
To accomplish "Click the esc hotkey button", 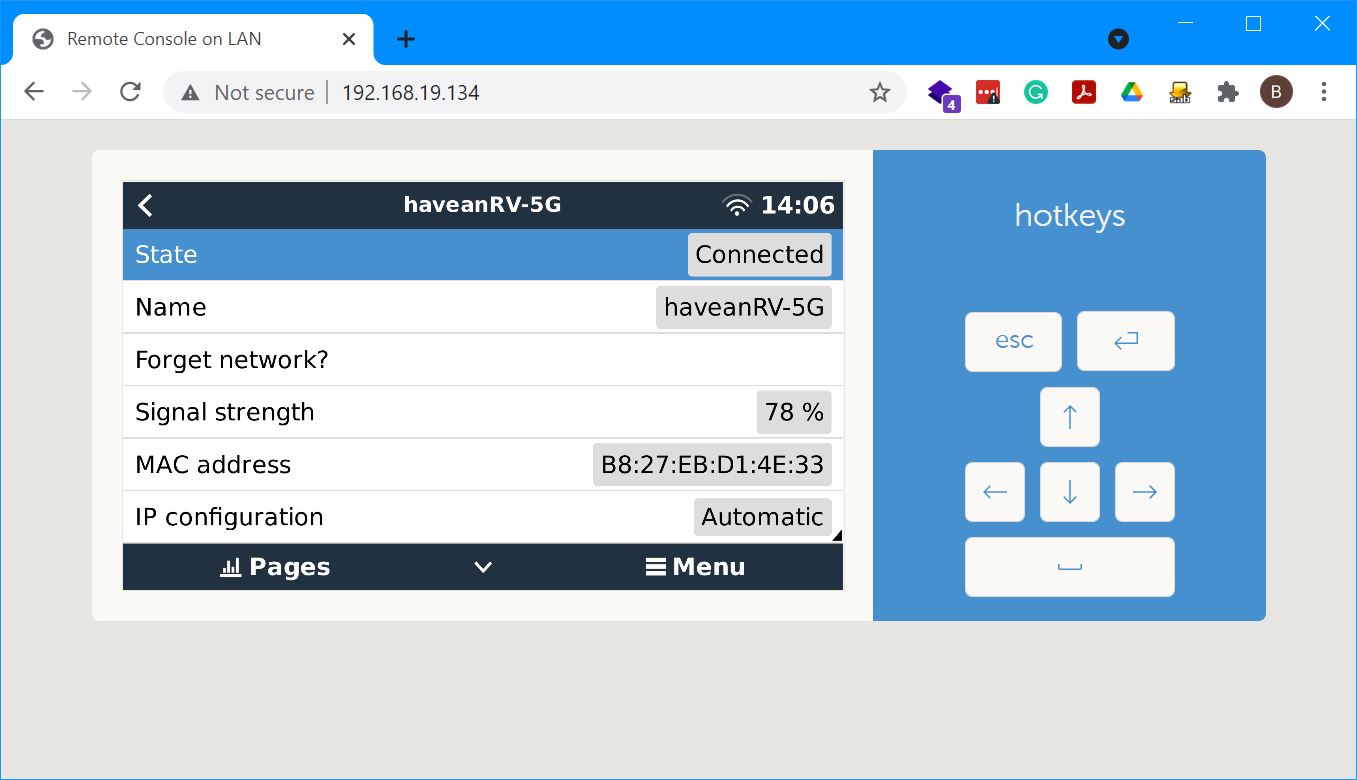I will coord(1014,341).
